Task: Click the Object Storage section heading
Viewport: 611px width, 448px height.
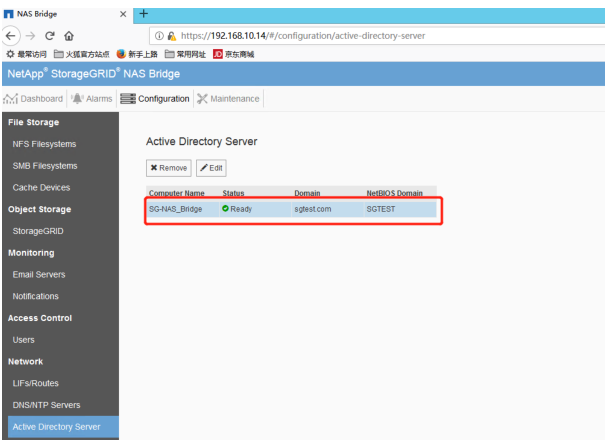Action: point(39,210)
